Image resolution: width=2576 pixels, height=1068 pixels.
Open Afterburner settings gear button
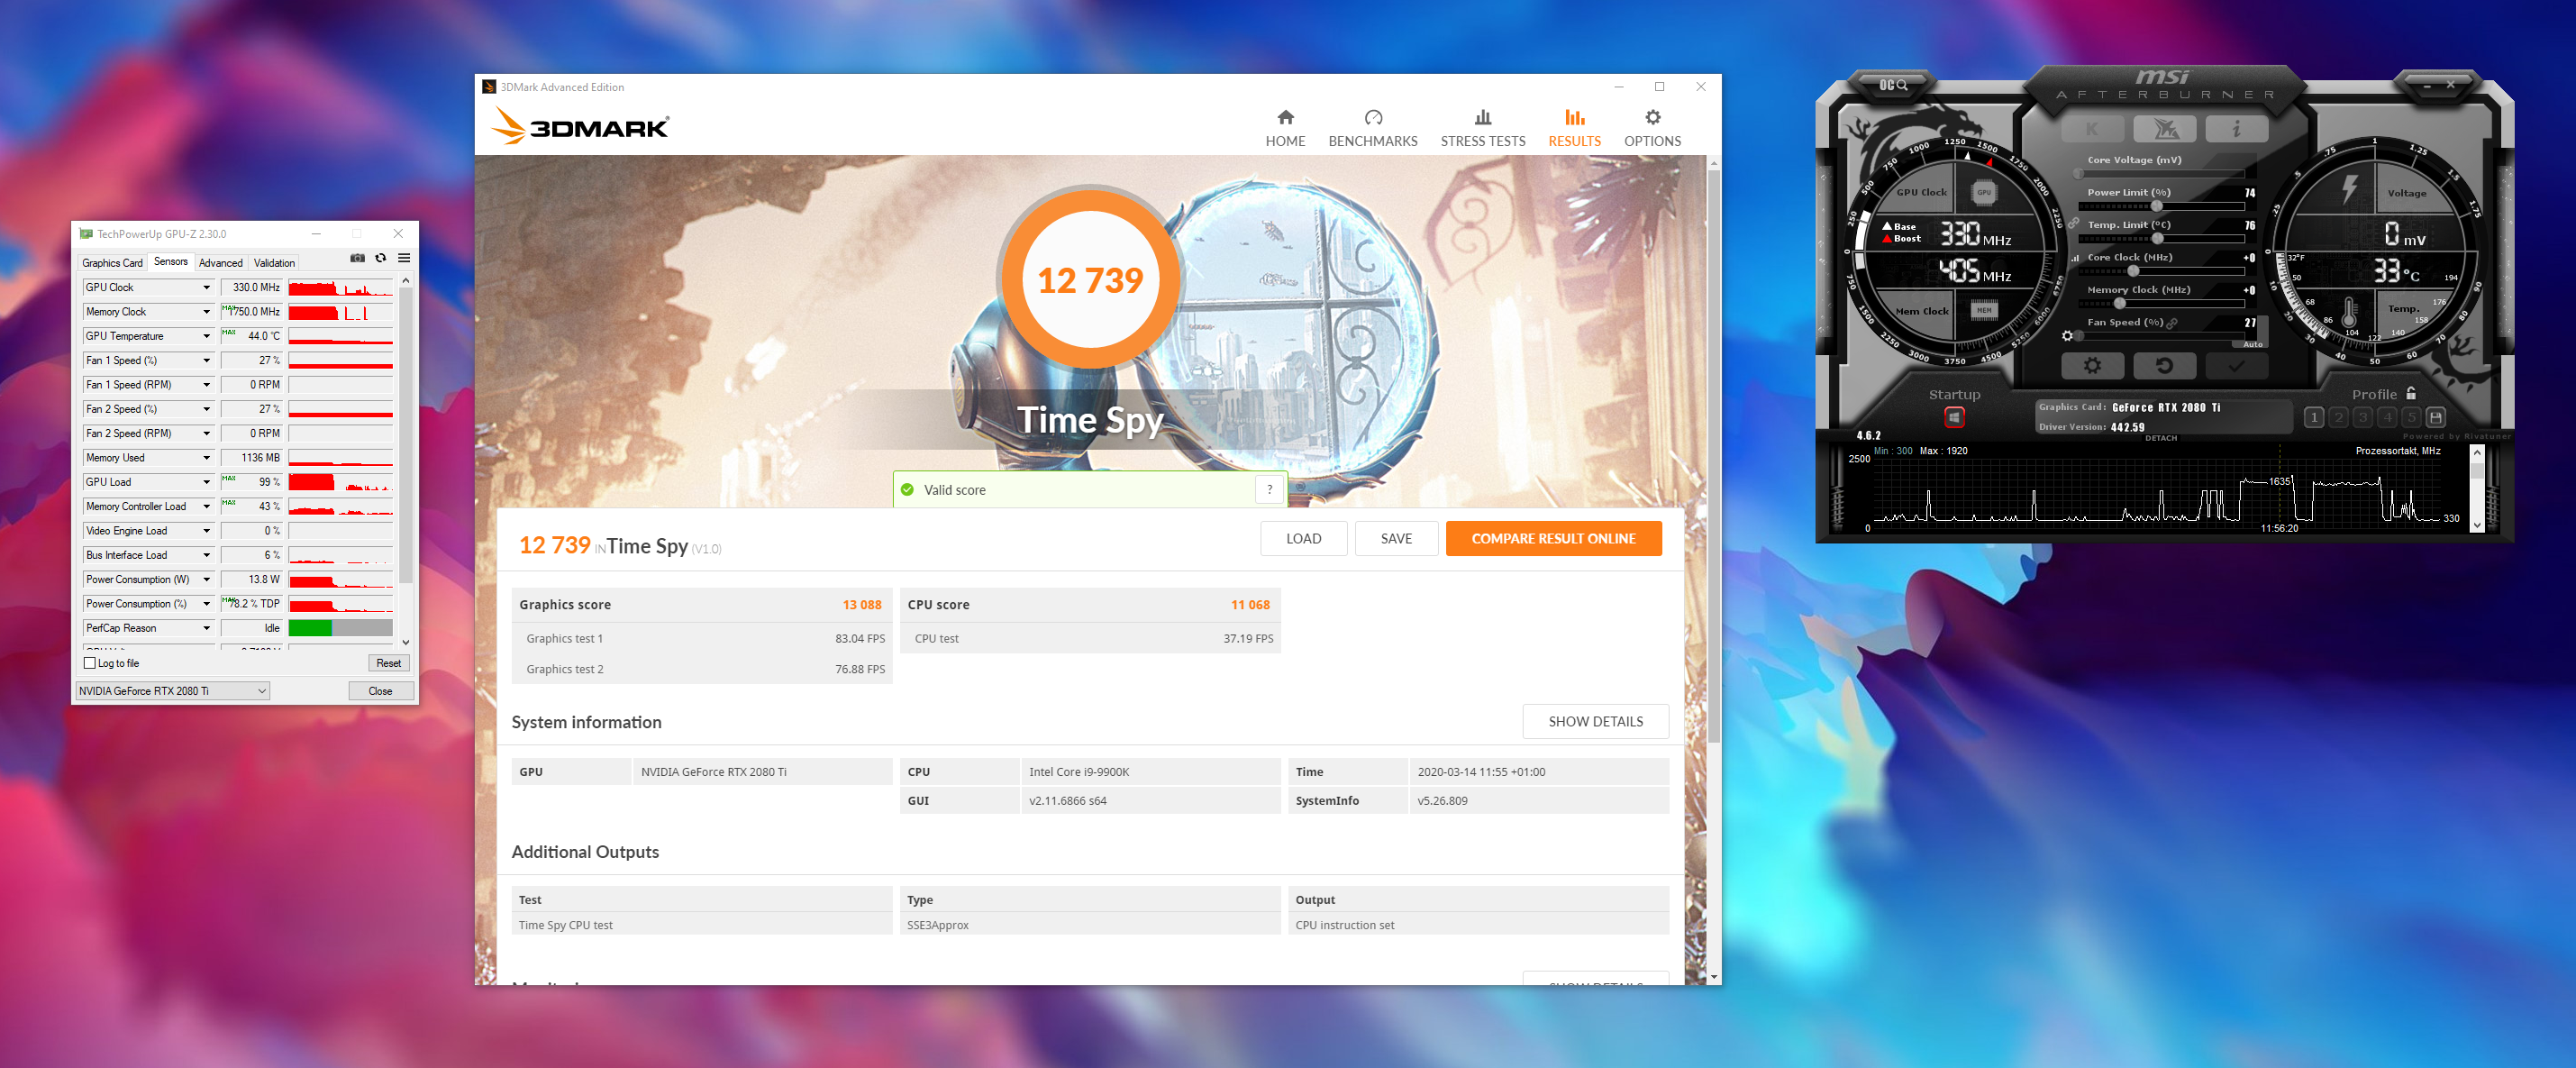tap(2091, 367)
